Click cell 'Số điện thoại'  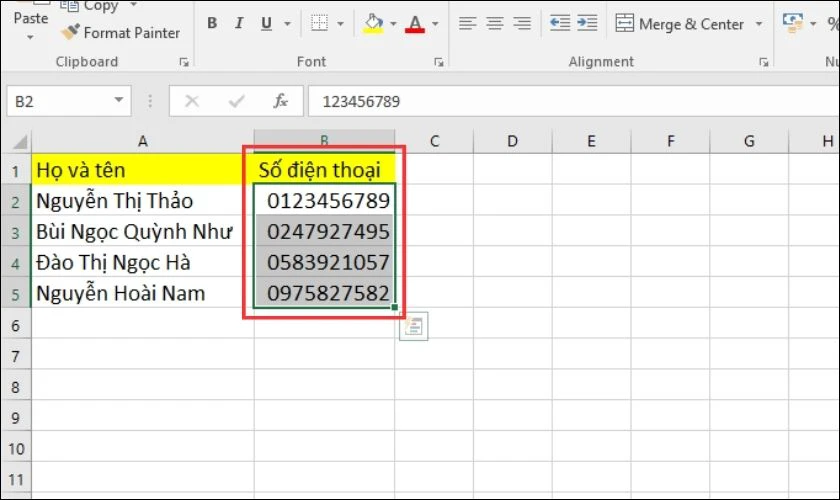(324, 170)
